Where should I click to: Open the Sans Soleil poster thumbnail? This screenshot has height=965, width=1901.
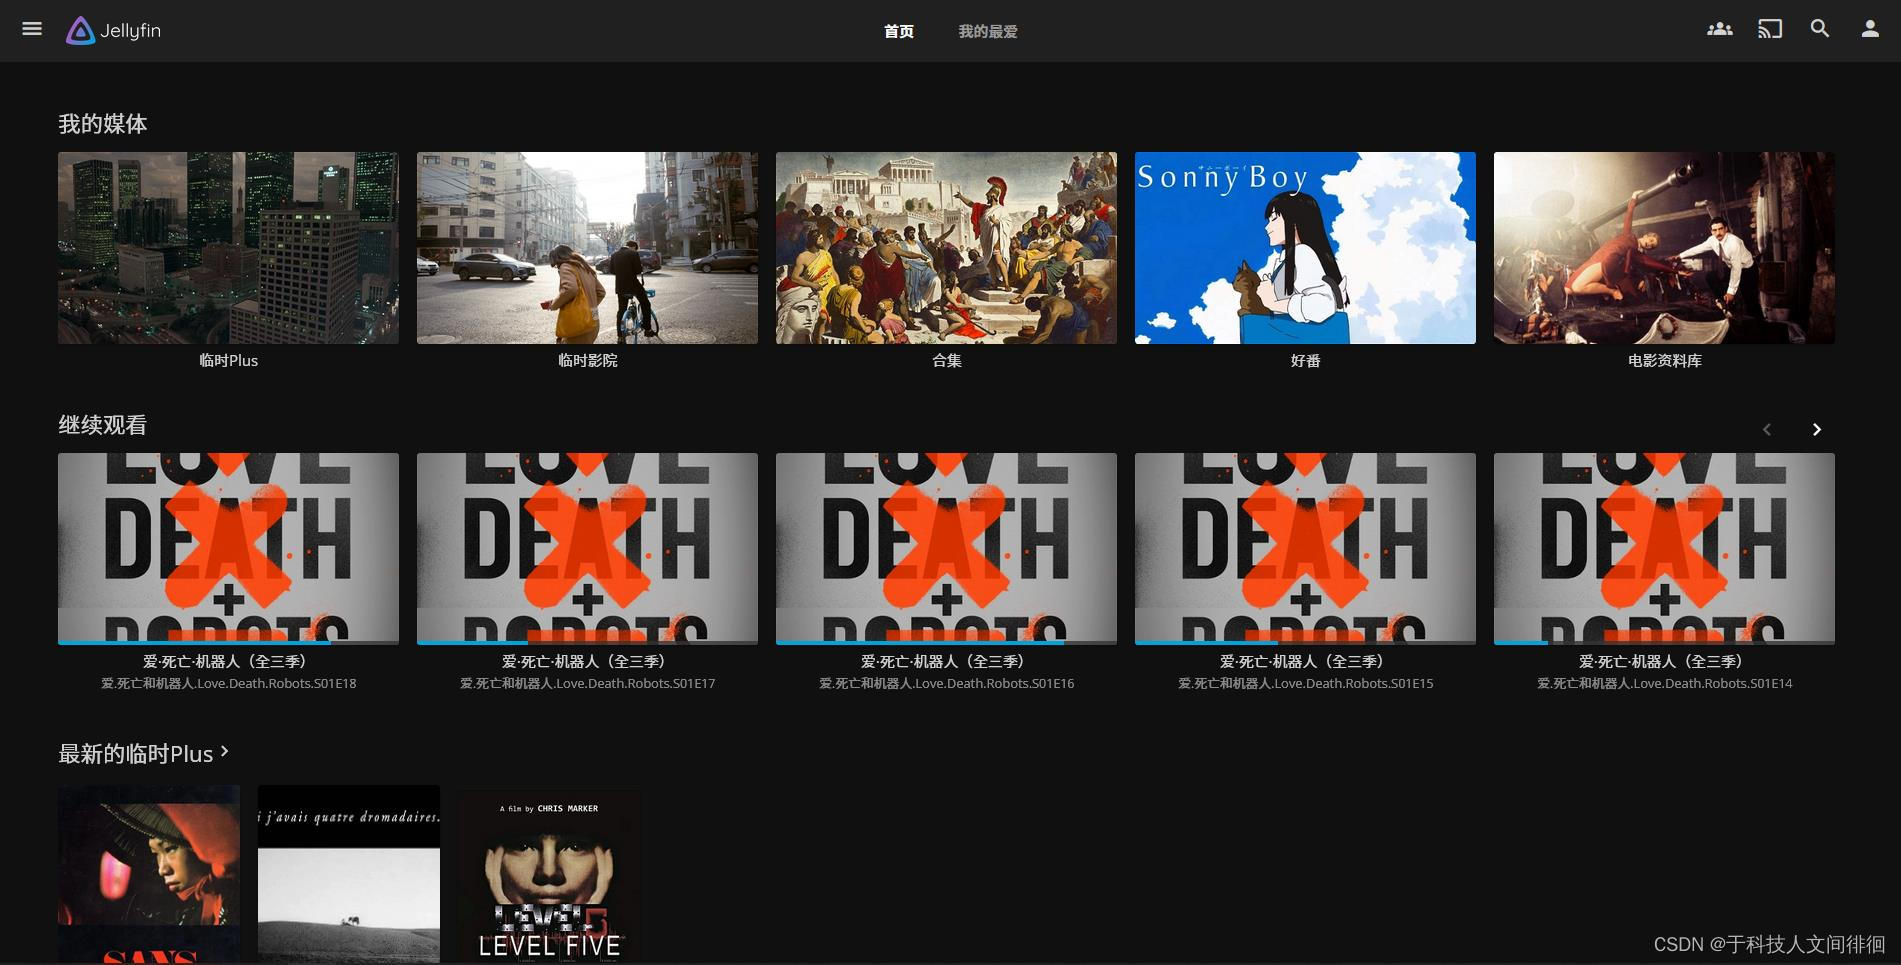pyautogui.click(x=148, y=874)
